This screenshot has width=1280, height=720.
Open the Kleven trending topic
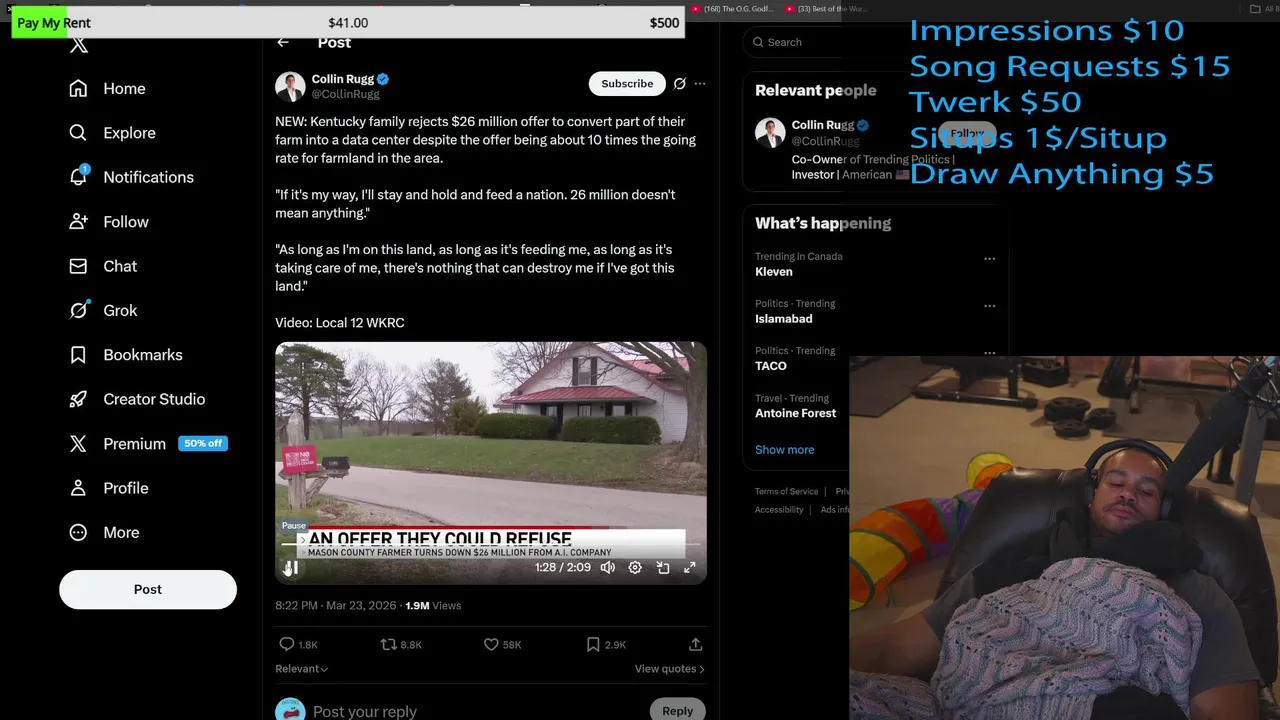[x=774, y=272]
